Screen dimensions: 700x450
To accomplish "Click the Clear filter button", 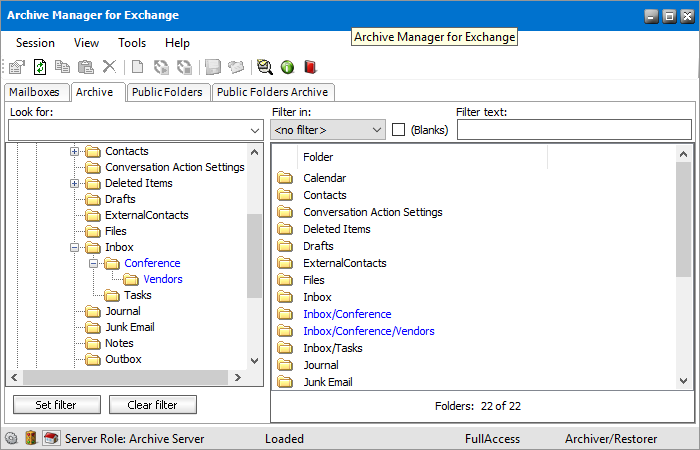I will [x=153, y=404].
